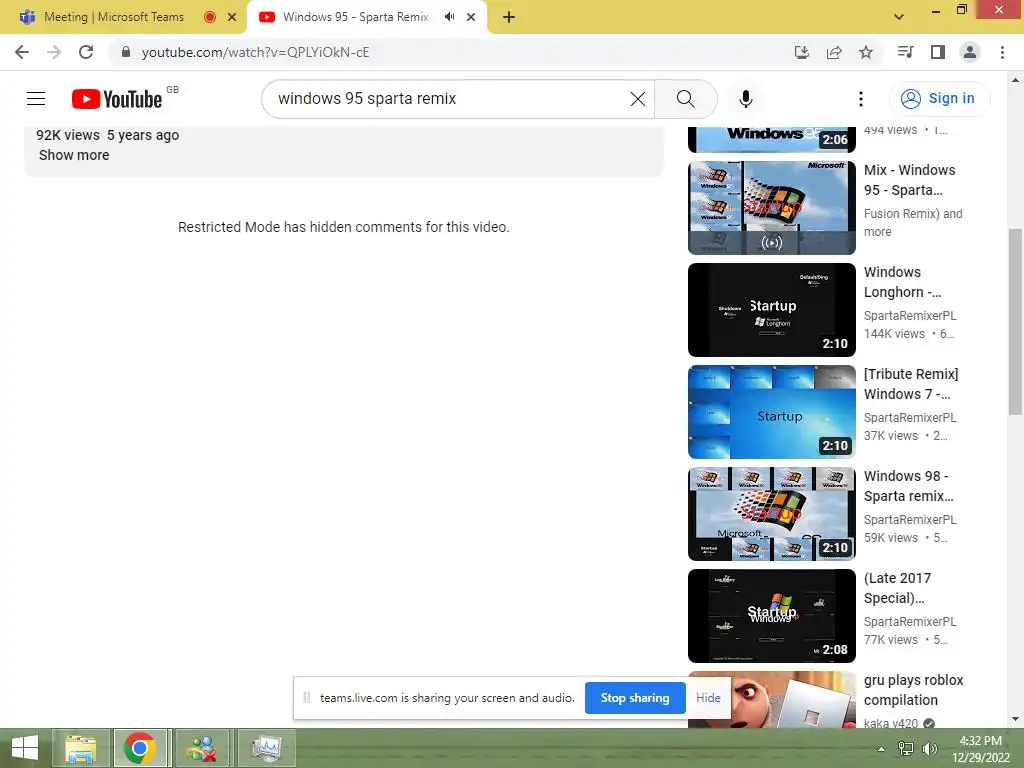Open the chart-monitor icon on the taskbar
The height and width of the screenshot is (768, 1024).
[x=266, y=748]
